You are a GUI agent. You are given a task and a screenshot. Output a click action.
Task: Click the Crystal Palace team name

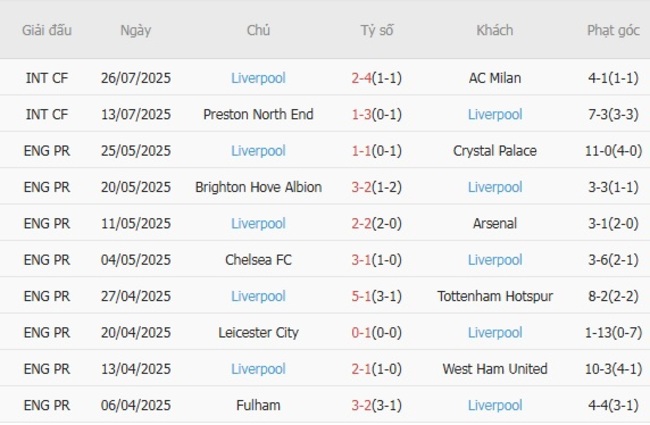[494, 151]
